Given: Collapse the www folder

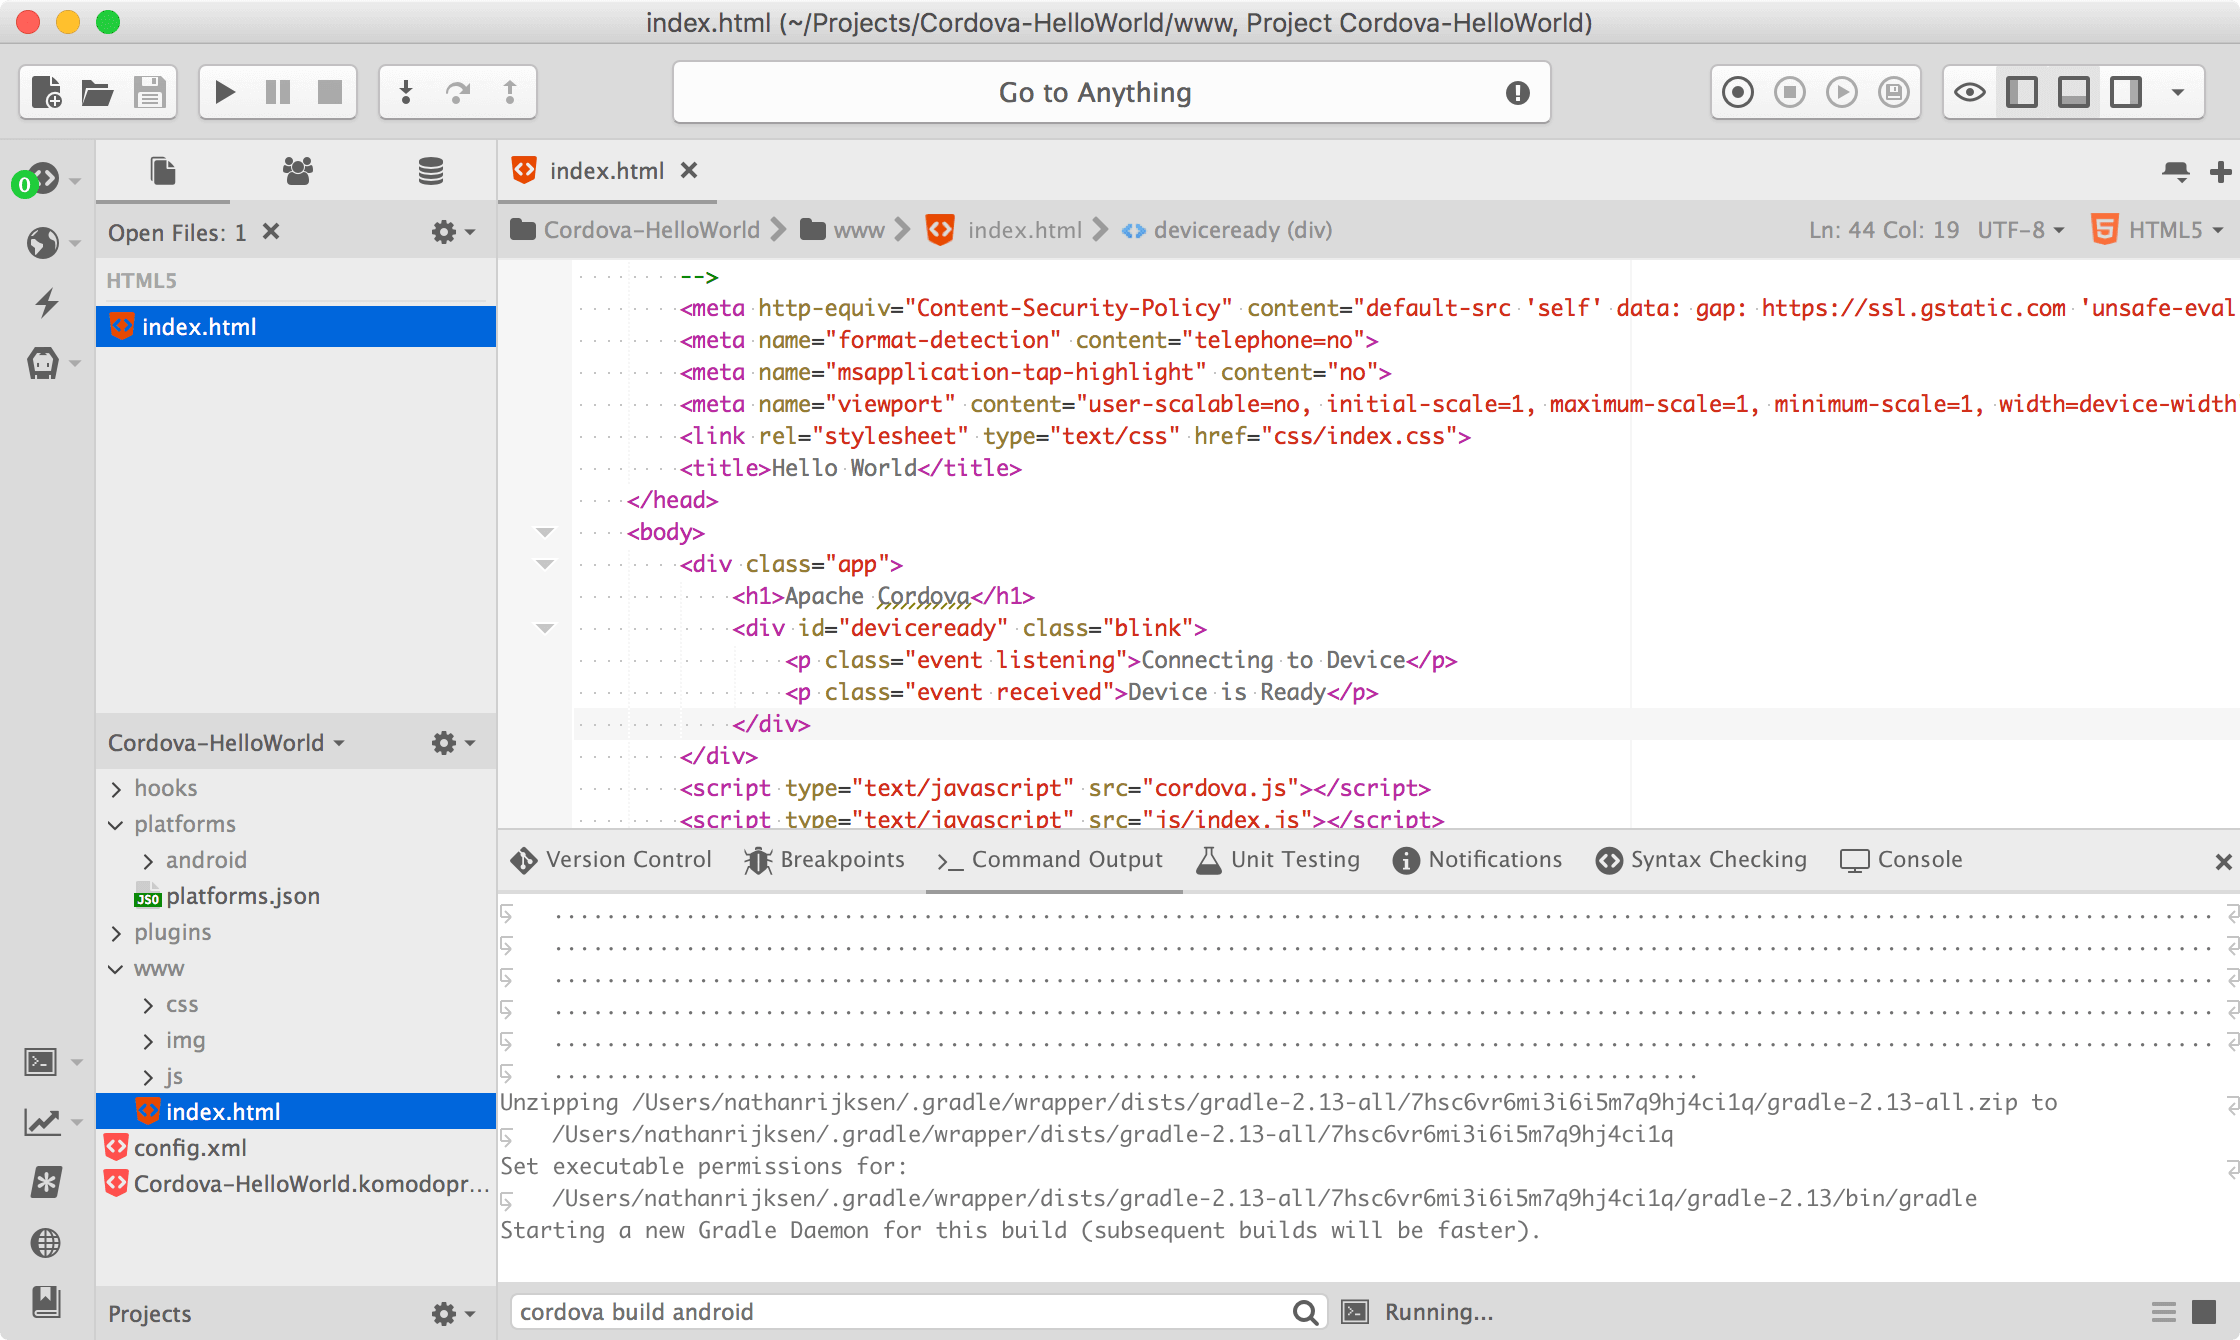Looking at the screenshot, I should click(x=116, y=969).
